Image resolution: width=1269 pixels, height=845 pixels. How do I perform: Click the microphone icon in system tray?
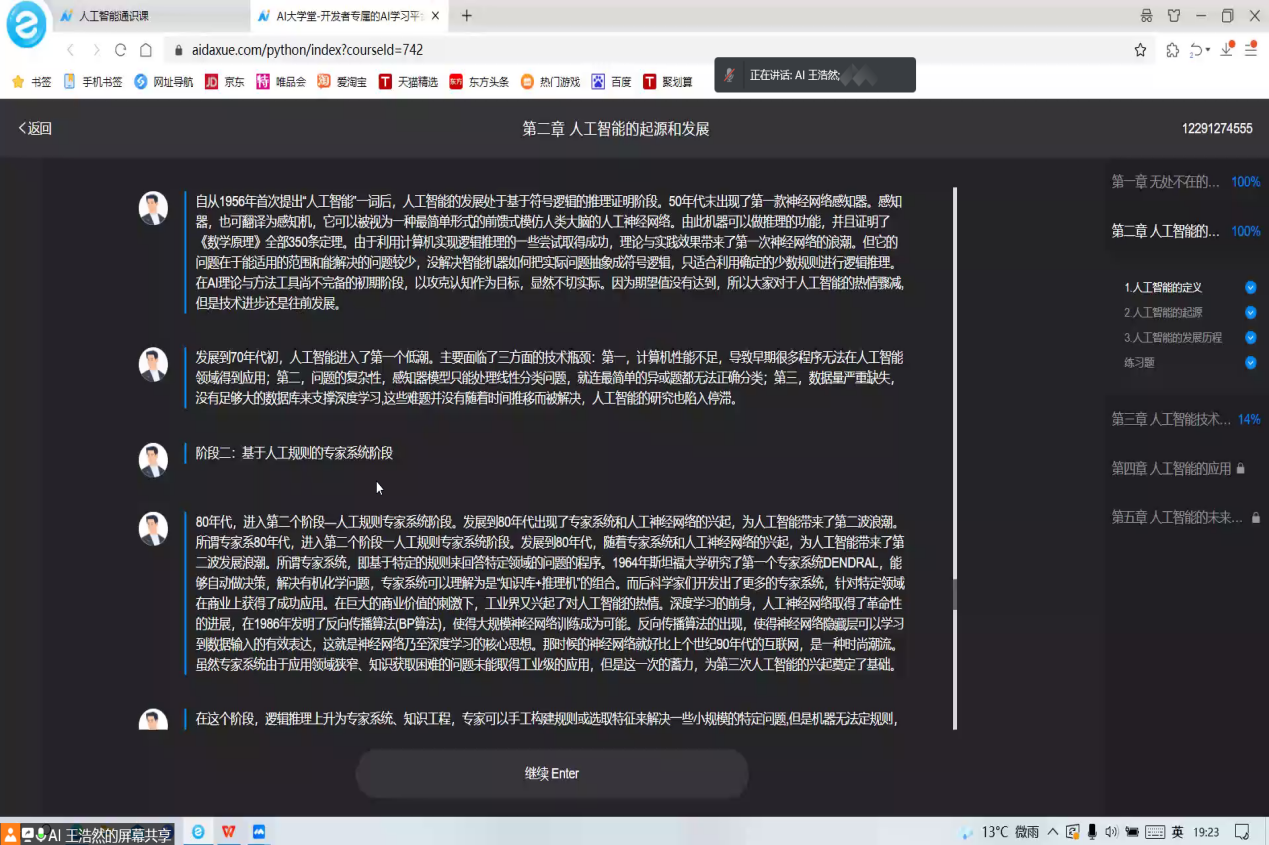point(1092,832)
